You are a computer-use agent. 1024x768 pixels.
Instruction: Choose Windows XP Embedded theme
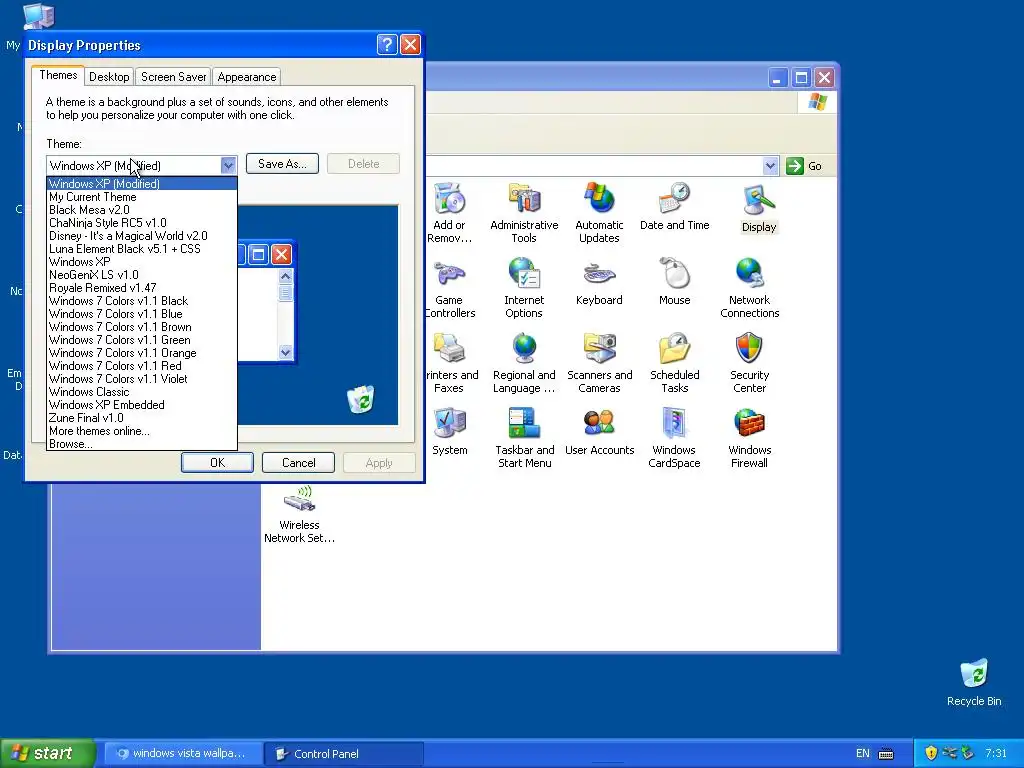tap(142, 405)
